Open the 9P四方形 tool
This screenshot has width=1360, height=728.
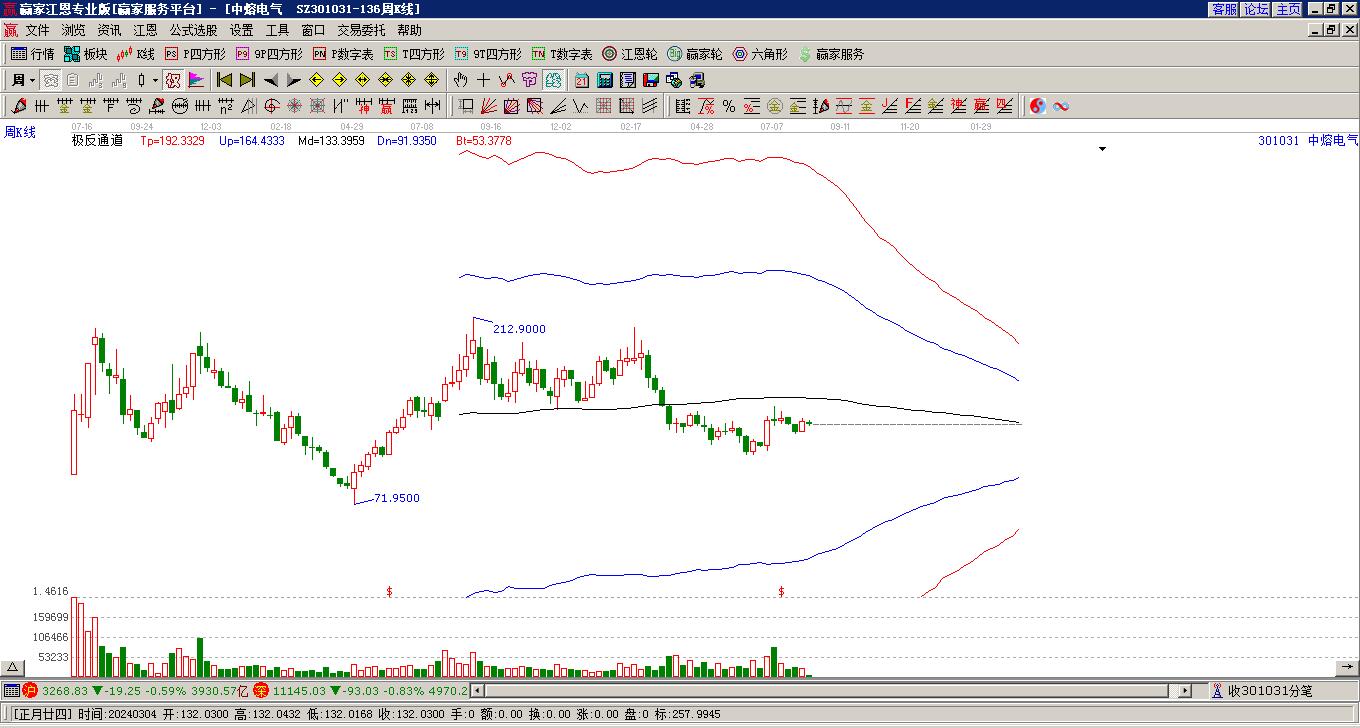pos(269,54)
